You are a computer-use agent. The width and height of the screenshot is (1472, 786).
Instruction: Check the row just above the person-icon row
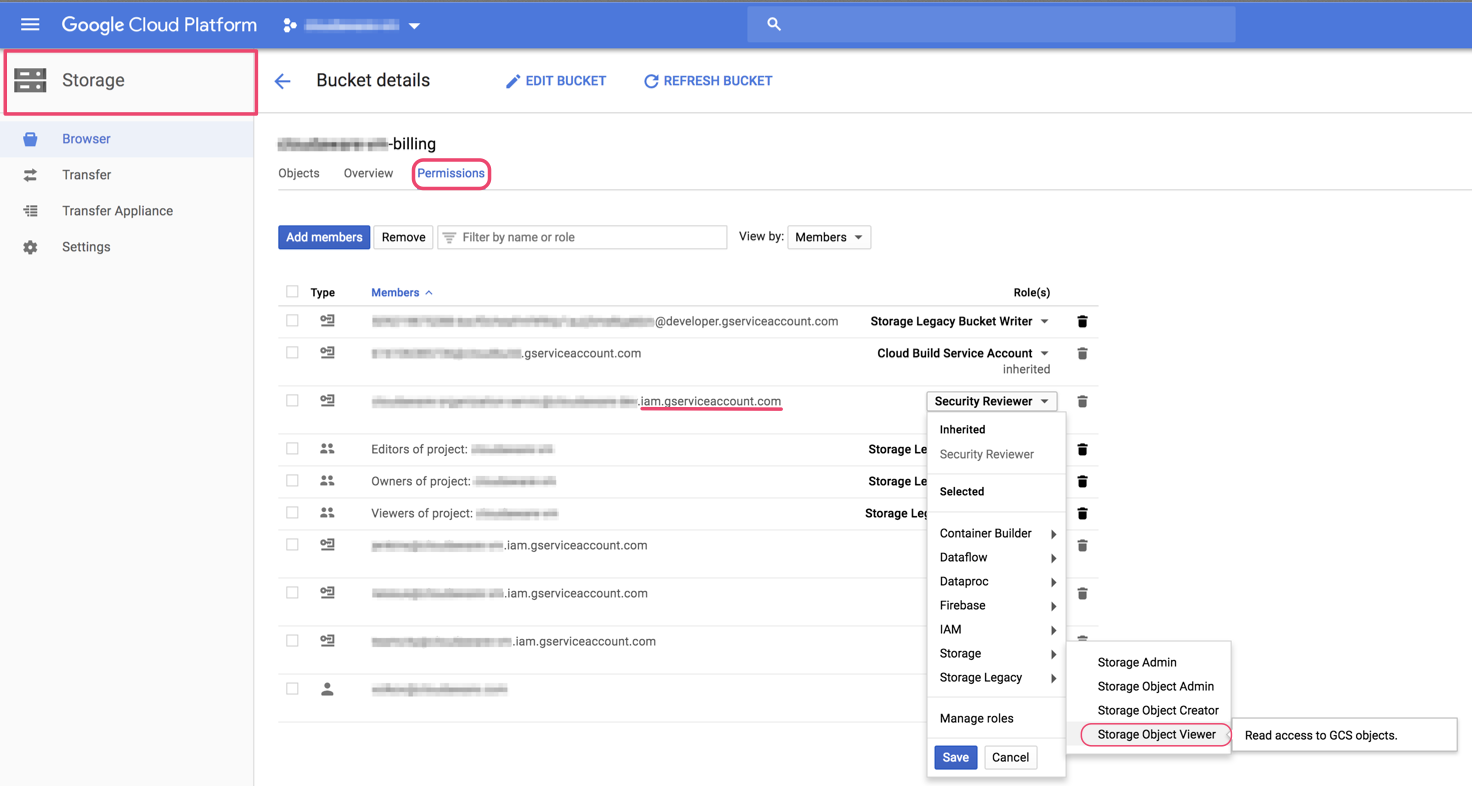[292, 641]
